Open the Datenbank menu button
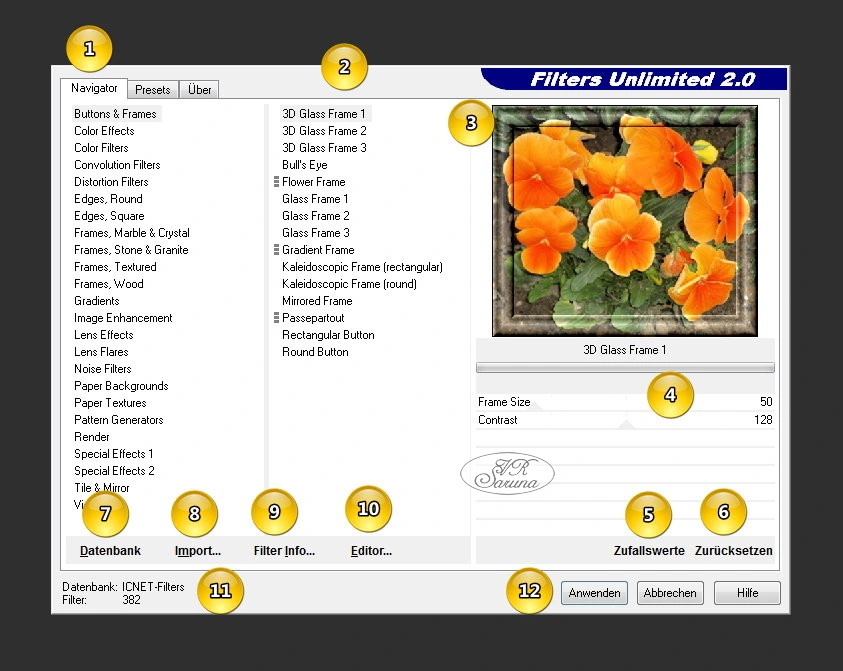 click(x=110, y=551)
